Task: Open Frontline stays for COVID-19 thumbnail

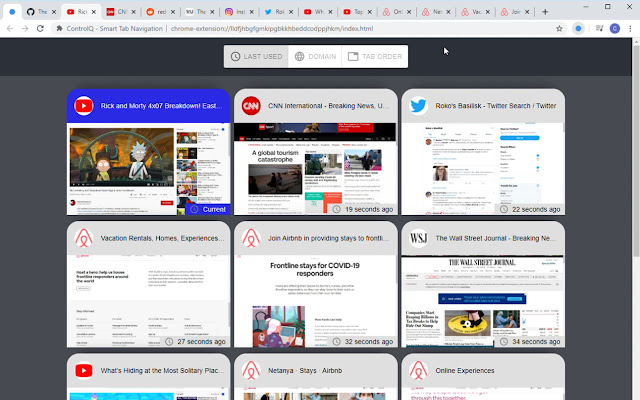Action: [316, 301]
